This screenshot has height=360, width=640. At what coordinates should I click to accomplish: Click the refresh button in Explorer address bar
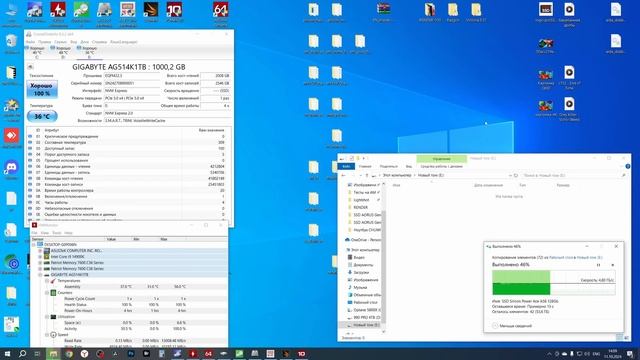tap(516, 176)
